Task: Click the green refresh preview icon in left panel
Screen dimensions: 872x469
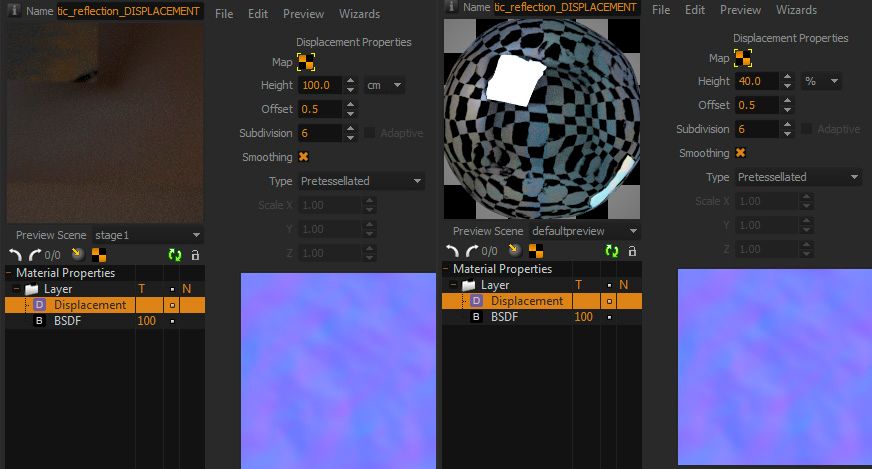Action: point(177,255)
